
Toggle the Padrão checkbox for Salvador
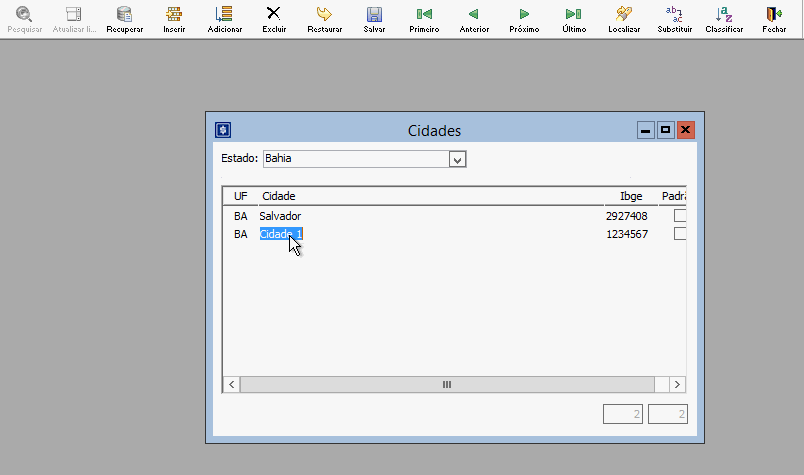click(680, 216)
